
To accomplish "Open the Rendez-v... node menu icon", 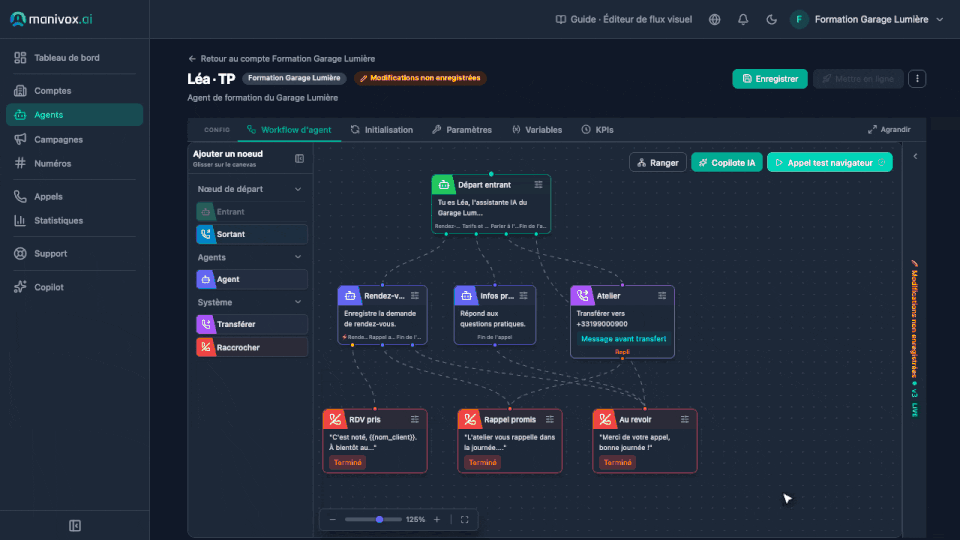I will point(414,296).
